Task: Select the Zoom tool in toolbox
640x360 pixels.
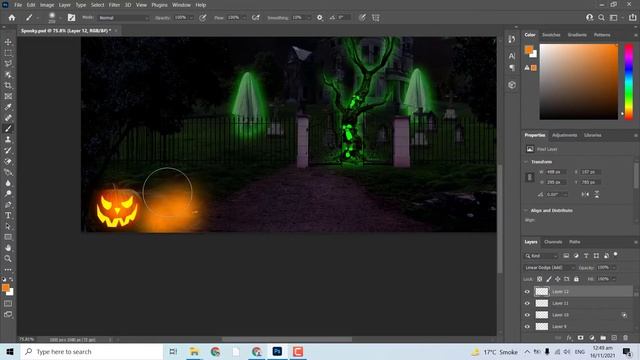Action: tap(8, 258)
